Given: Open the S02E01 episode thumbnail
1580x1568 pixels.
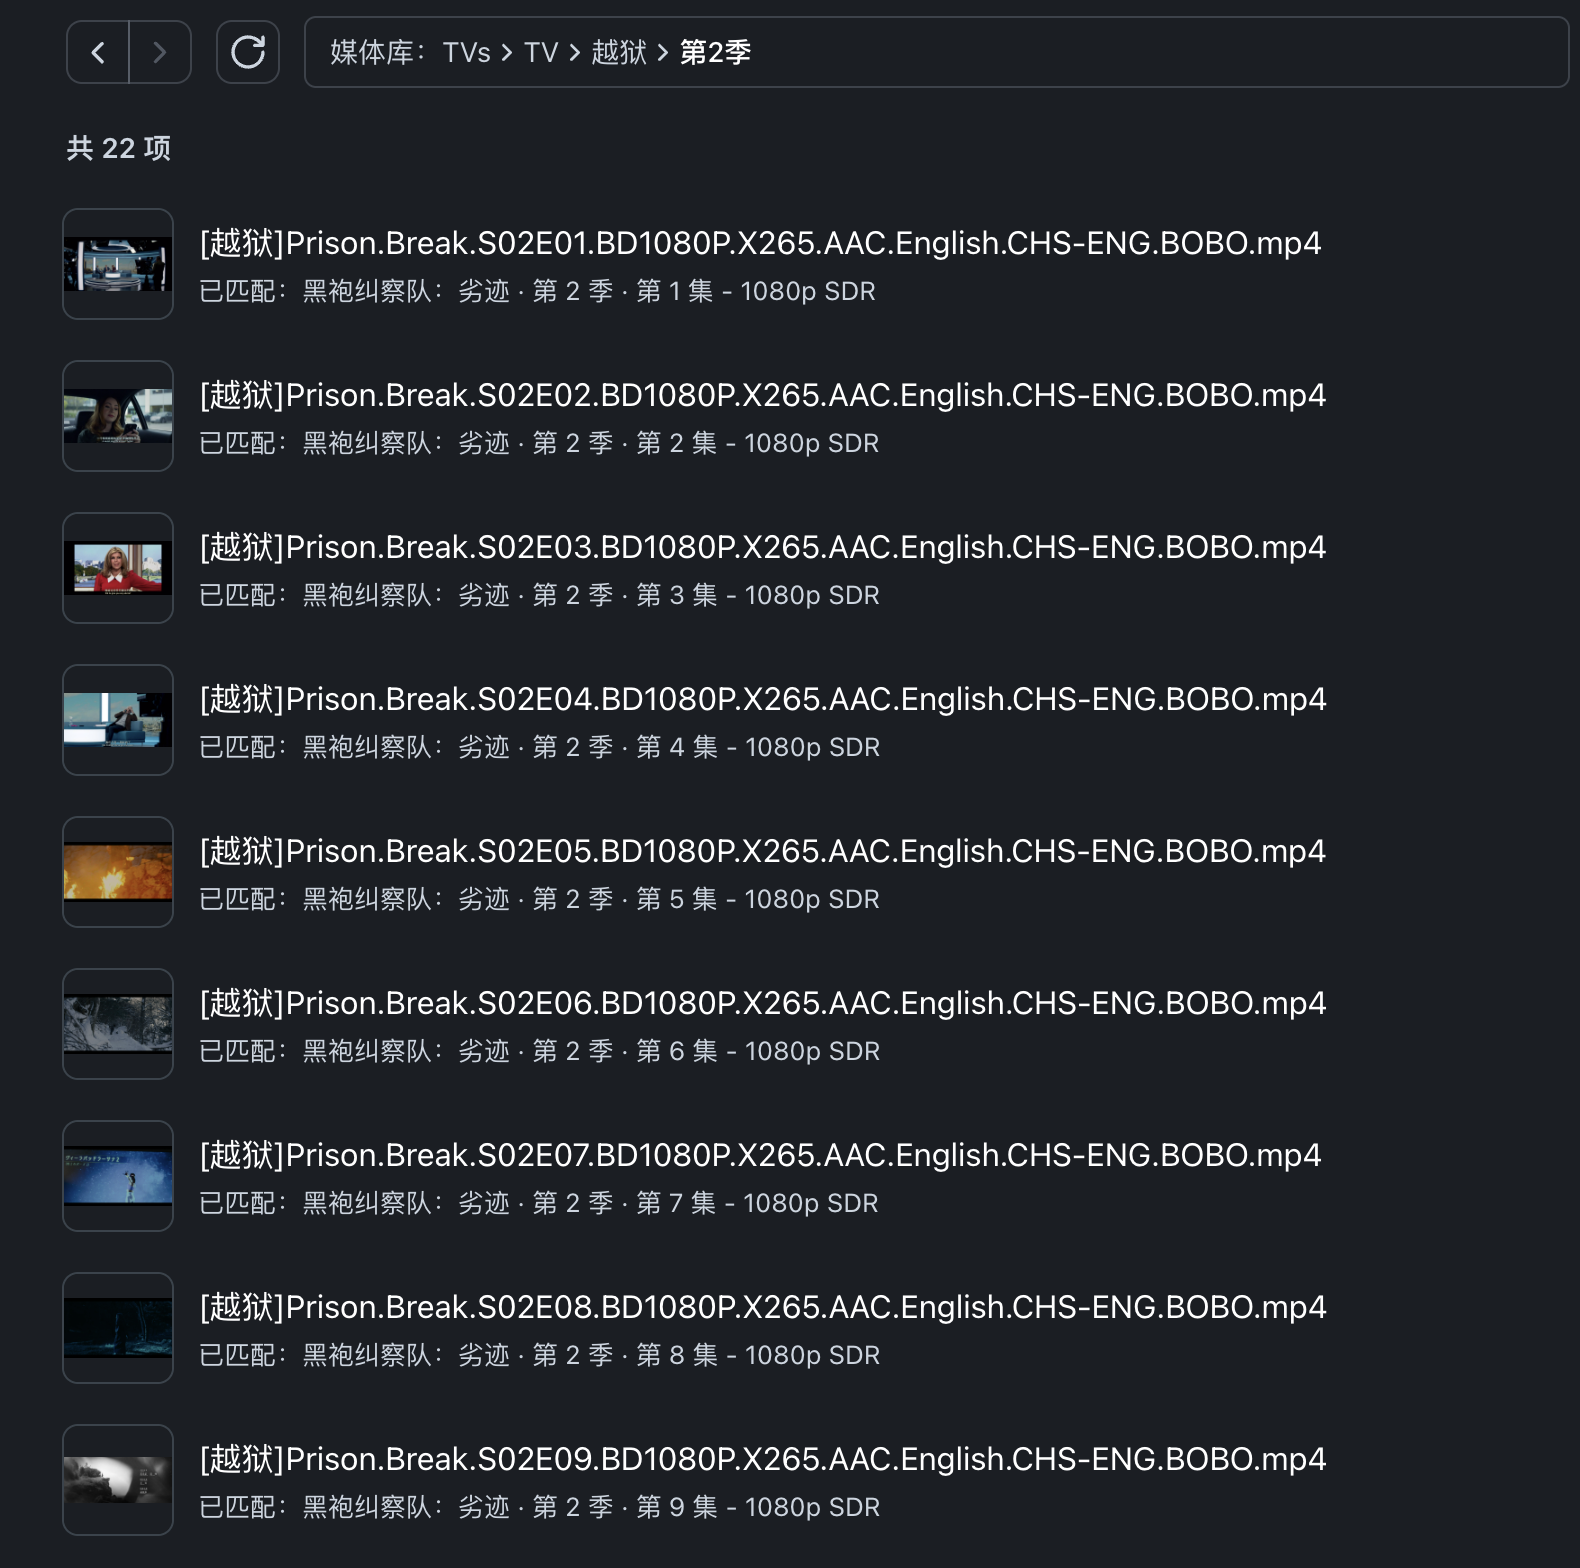Looking at the screenshot, I should (118, 264).
